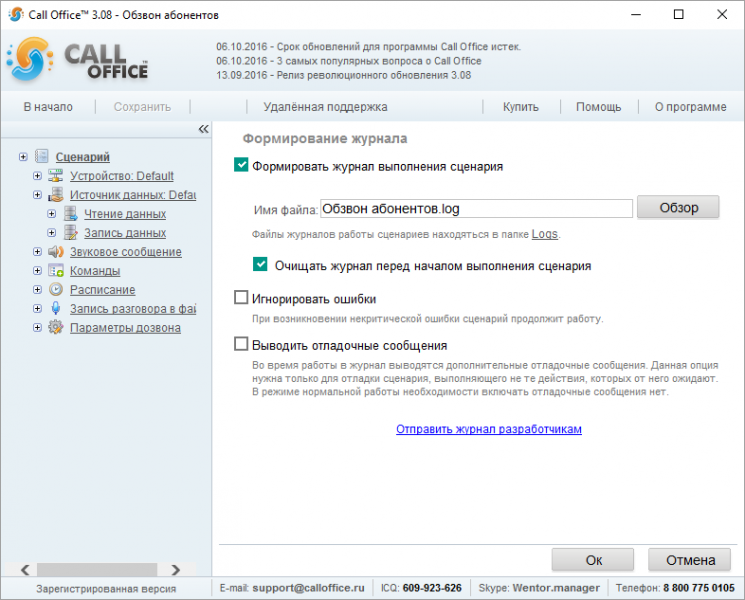
Task: Expand the Чтение данных node
Action: click(51, 214)
